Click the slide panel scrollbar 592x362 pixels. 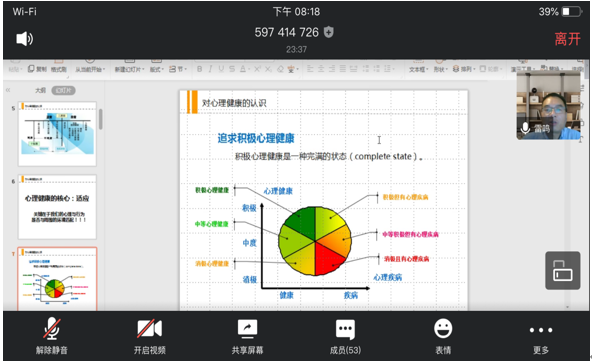tap(100, 119)
